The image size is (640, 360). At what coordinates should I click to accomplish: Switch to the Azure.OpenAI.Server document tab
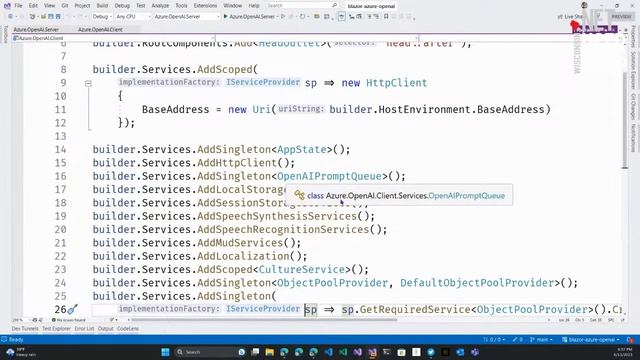[36, 29]
